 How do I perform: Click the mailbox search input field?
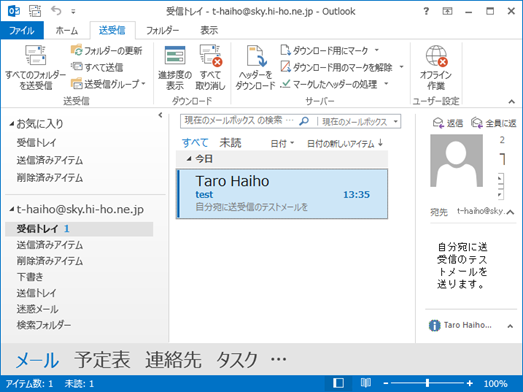click(x=239, y=121)
